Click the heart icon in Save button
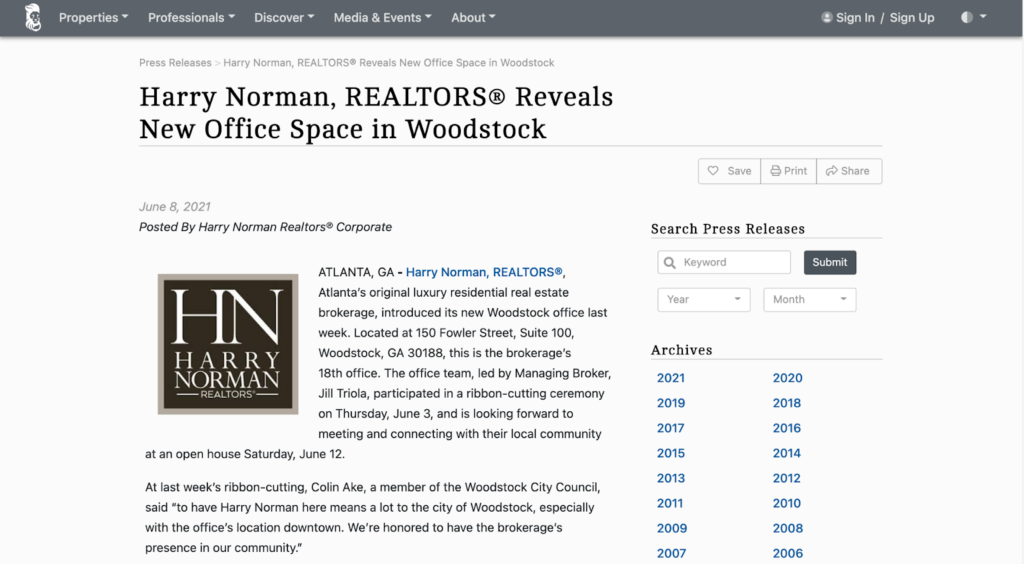The width and height of the screenshot is (1024, 564). [713, 171]
